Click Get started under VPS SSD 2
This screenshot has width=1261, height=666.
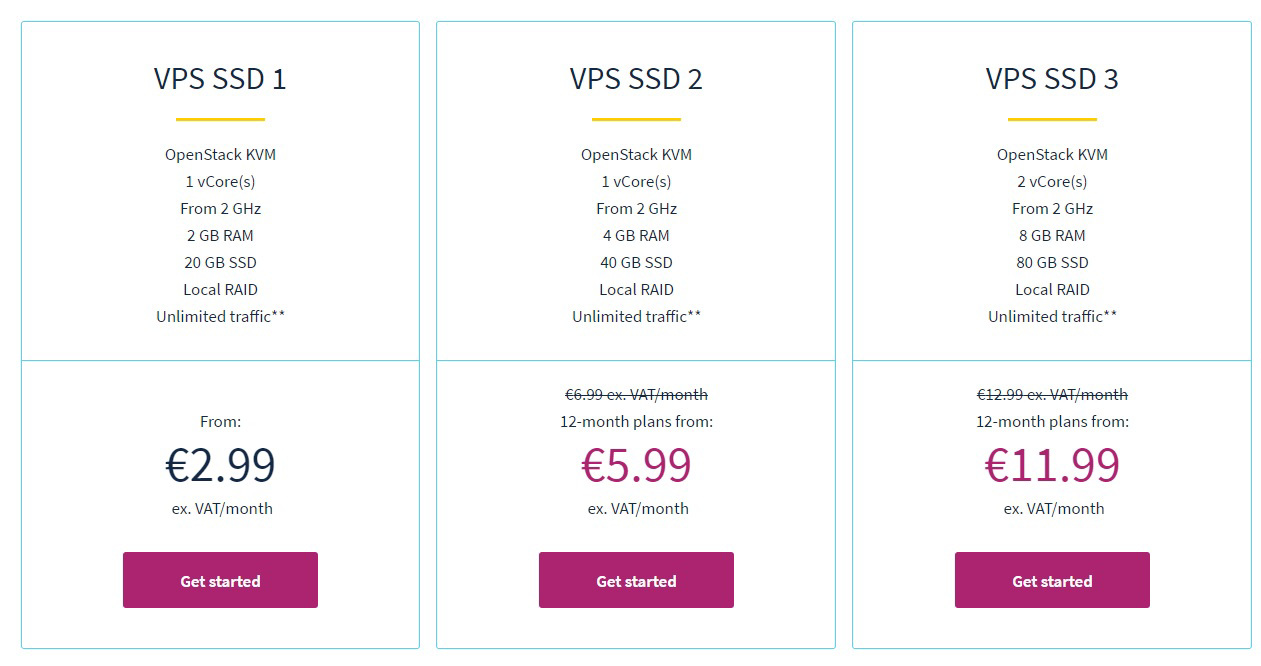click(636, 580)
